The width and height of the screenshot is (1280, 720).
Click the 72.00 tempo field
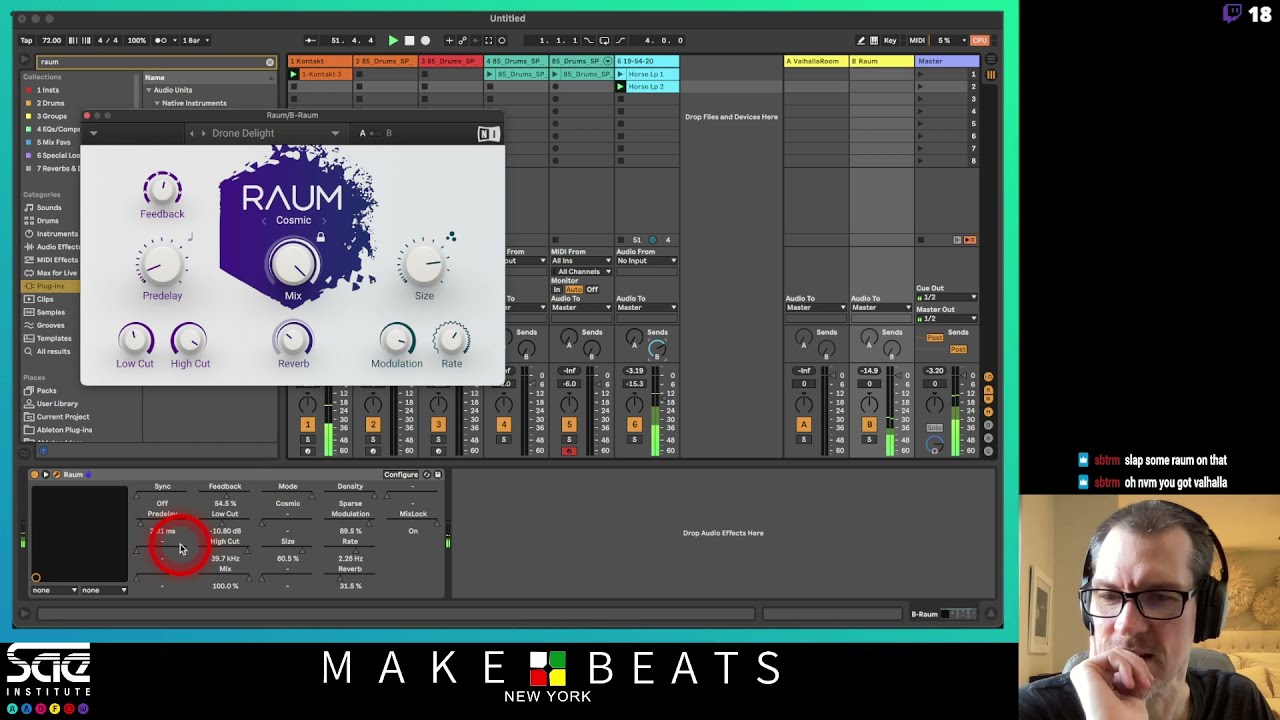tap(51, 41)
